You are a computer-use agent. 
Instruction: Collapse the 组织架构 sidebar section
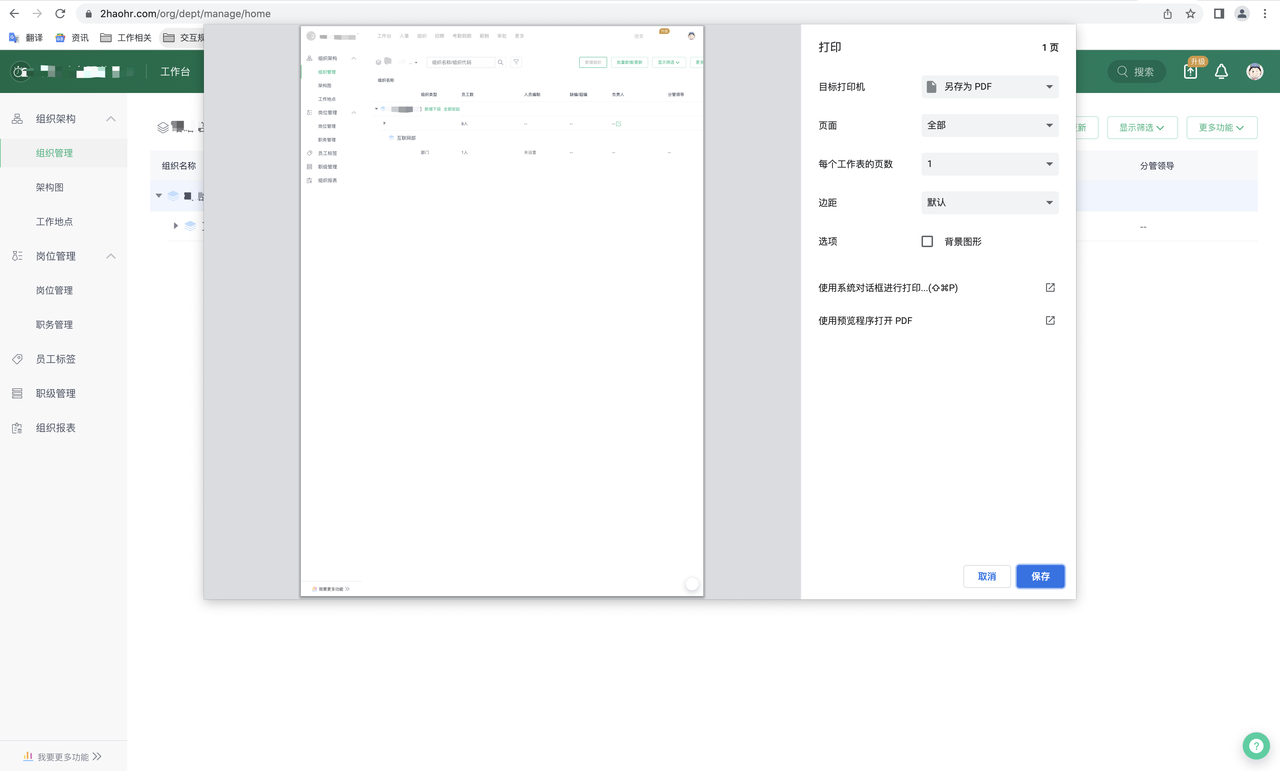click(x=110, y=119)
